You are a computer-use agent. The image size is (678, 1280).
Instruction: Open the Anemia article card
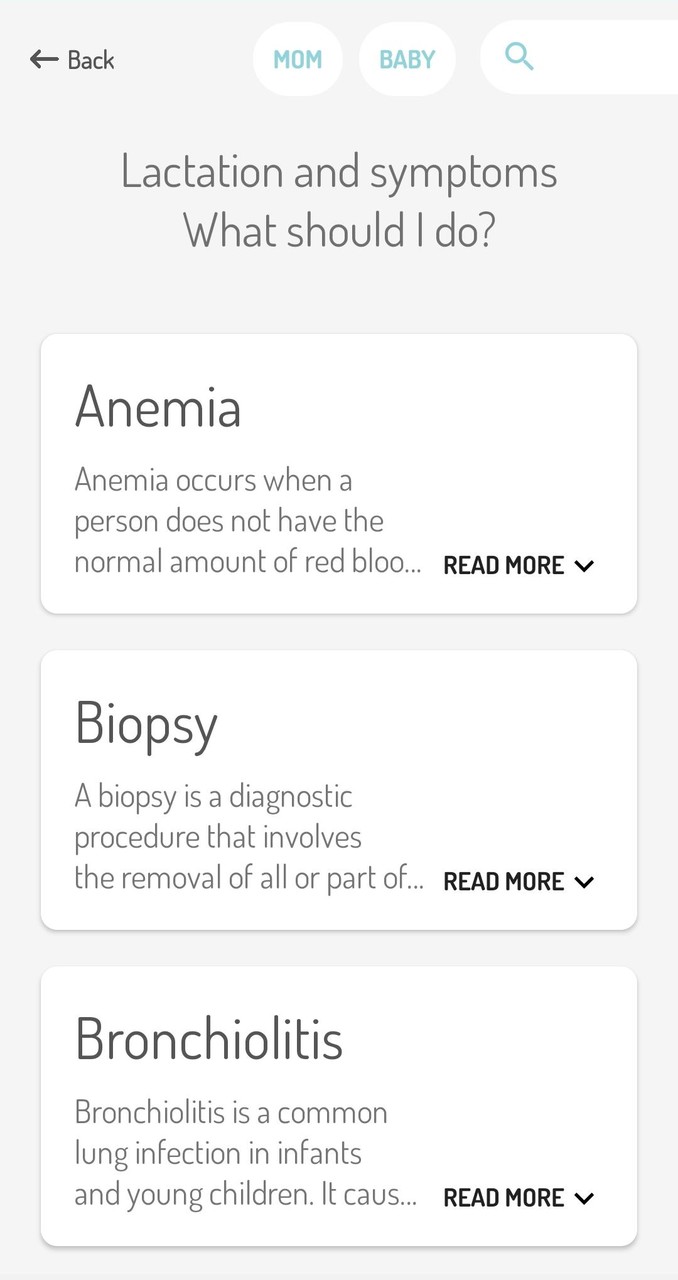click(339, 474)
